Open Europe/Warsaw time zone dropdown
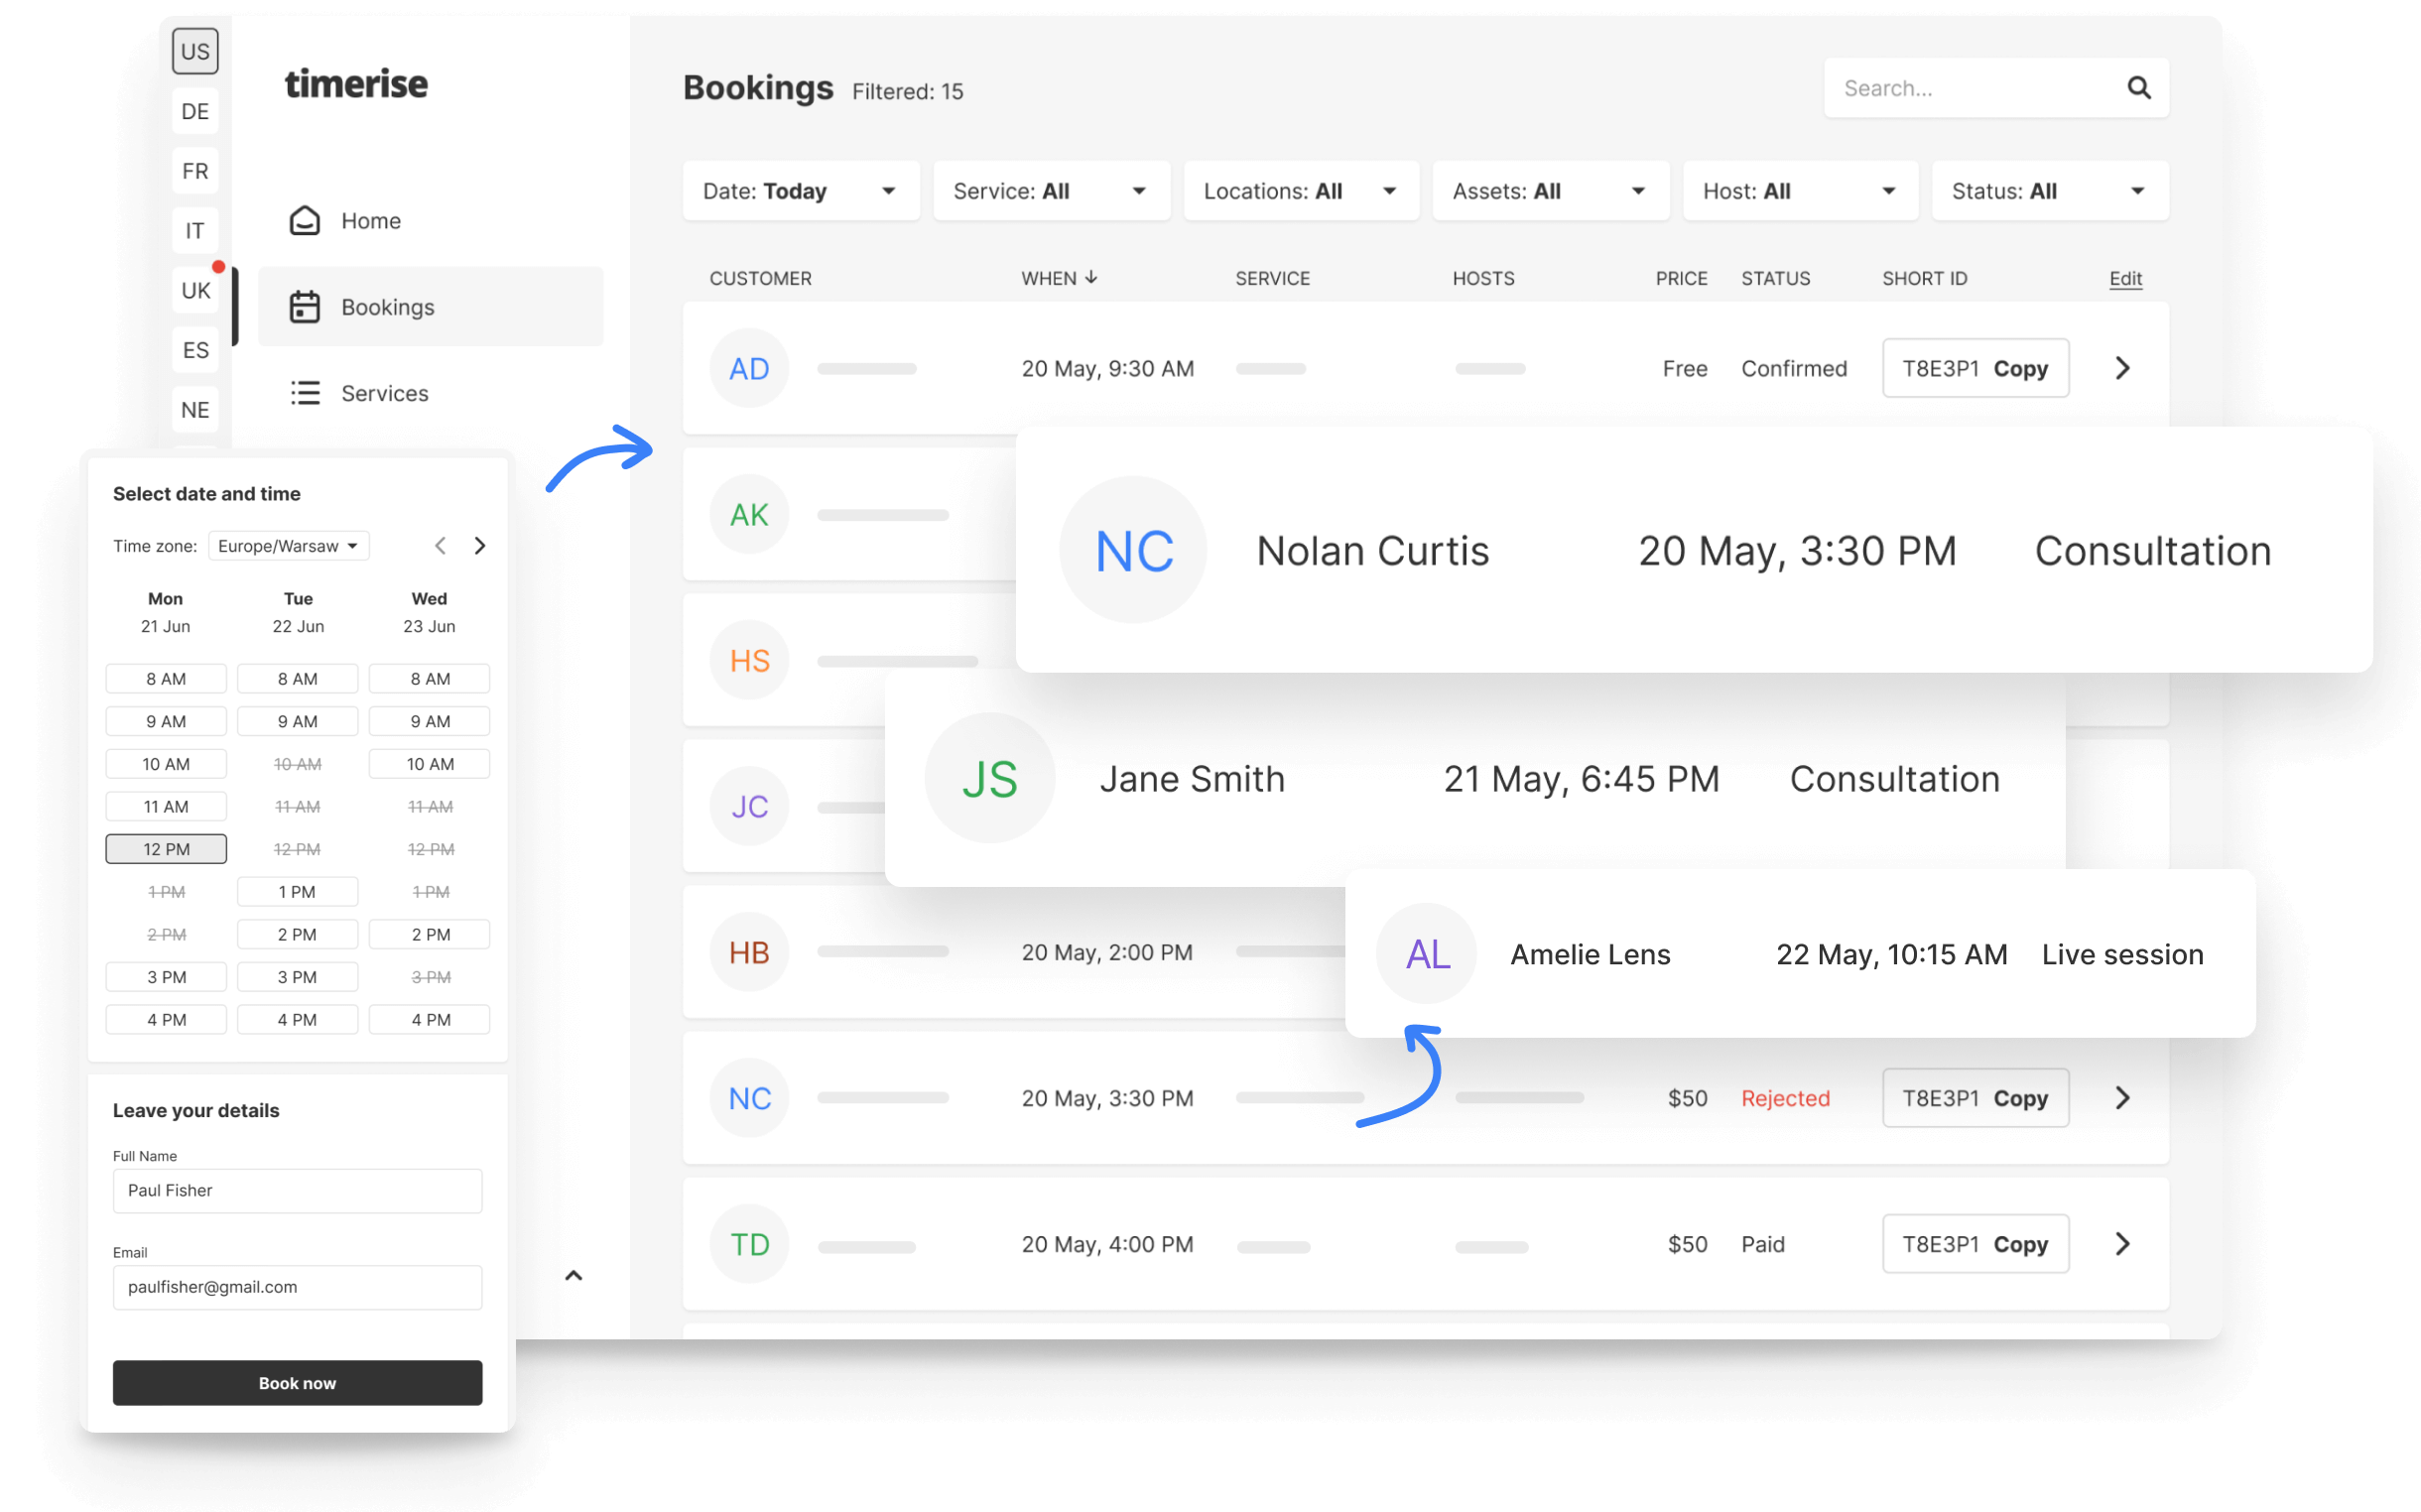The width and height of the screenshot is (2421, 1512). (x=288, y=546)
